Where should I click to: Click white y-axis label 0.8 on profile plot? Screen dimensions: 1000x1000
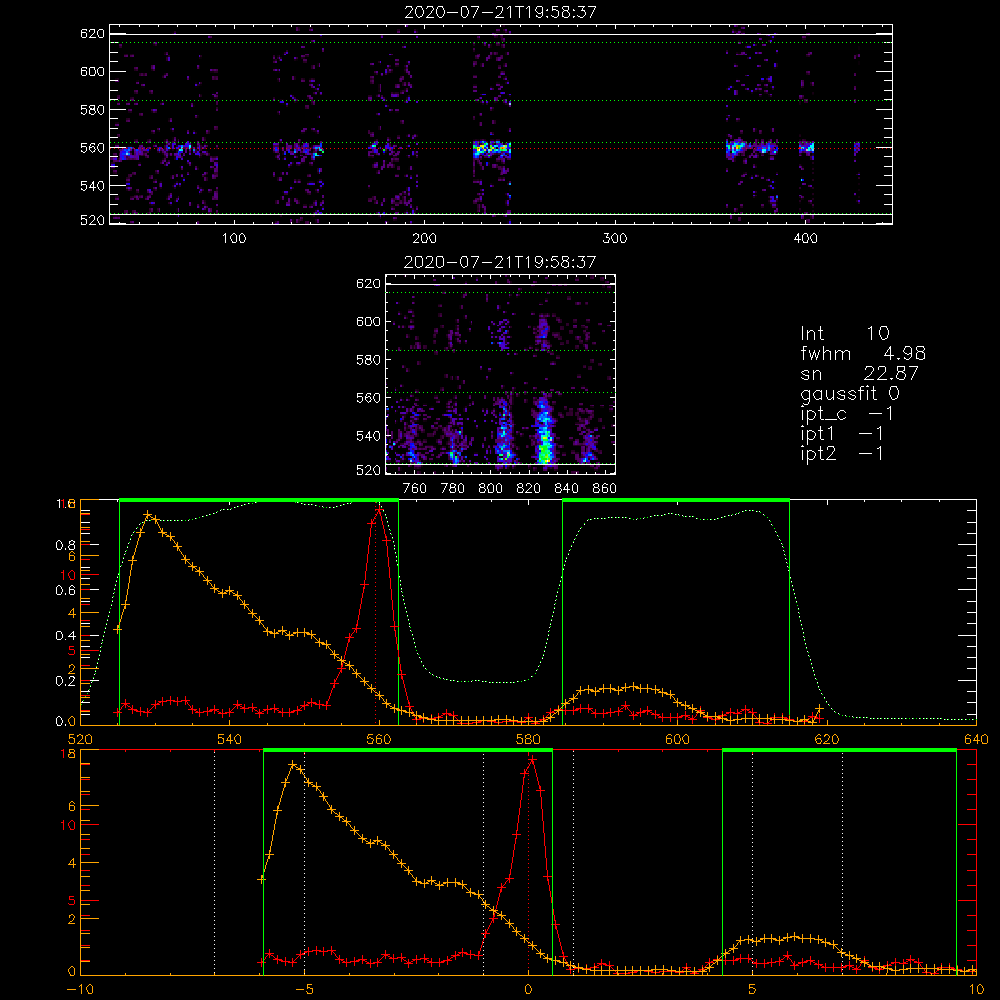click(66, 545)
